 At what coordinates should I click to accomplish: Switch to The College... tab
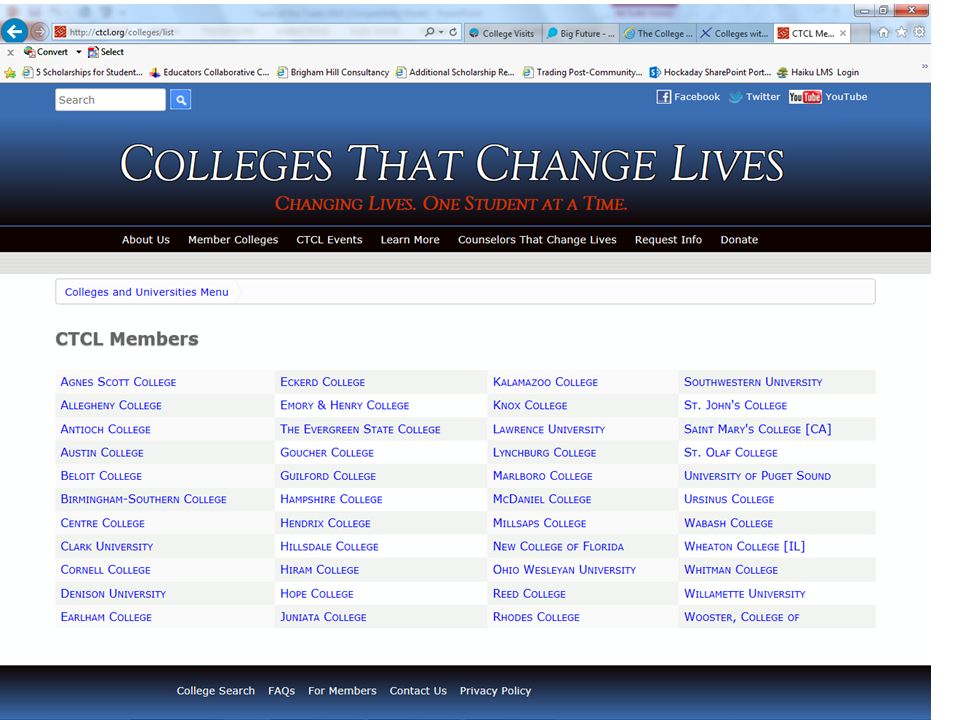point(658,33)
